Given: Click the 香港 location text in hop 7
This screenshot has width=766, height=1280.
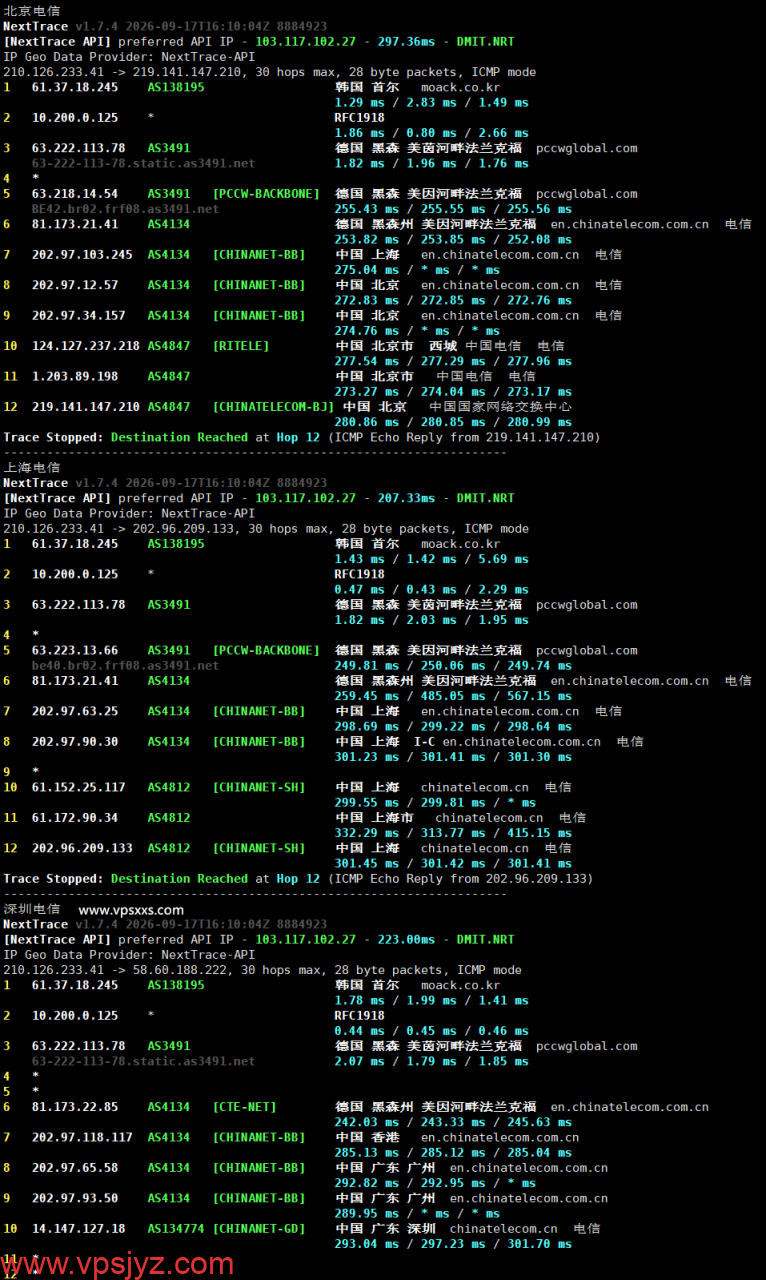Looking at the screenshot, I should point(385,1137).
